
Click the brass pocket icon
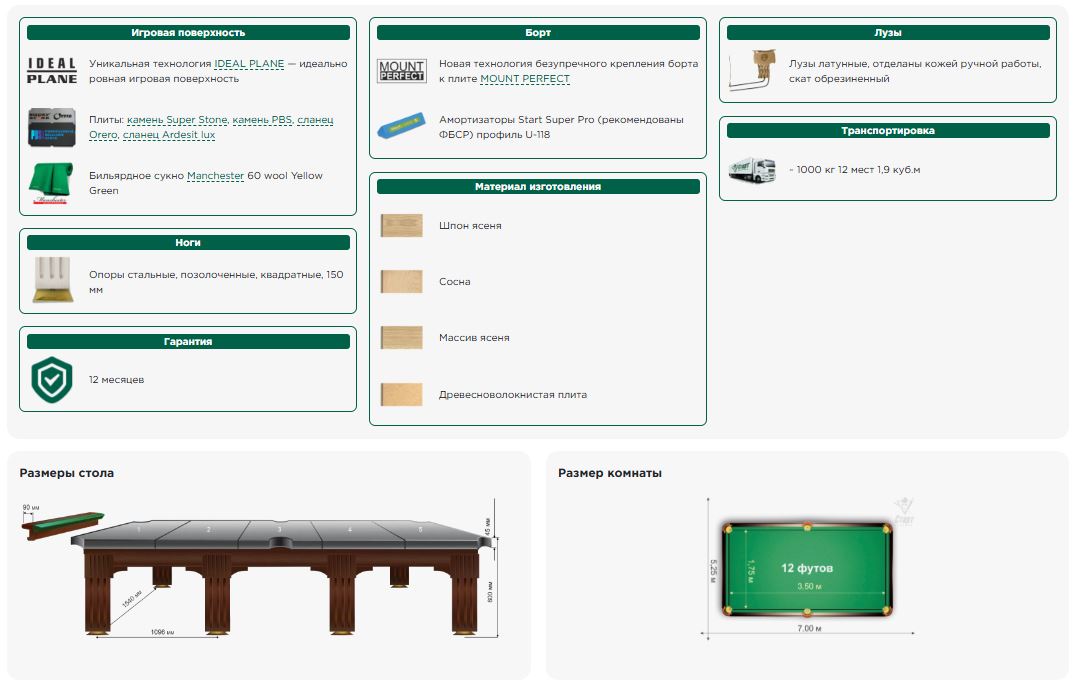(751, 71)
